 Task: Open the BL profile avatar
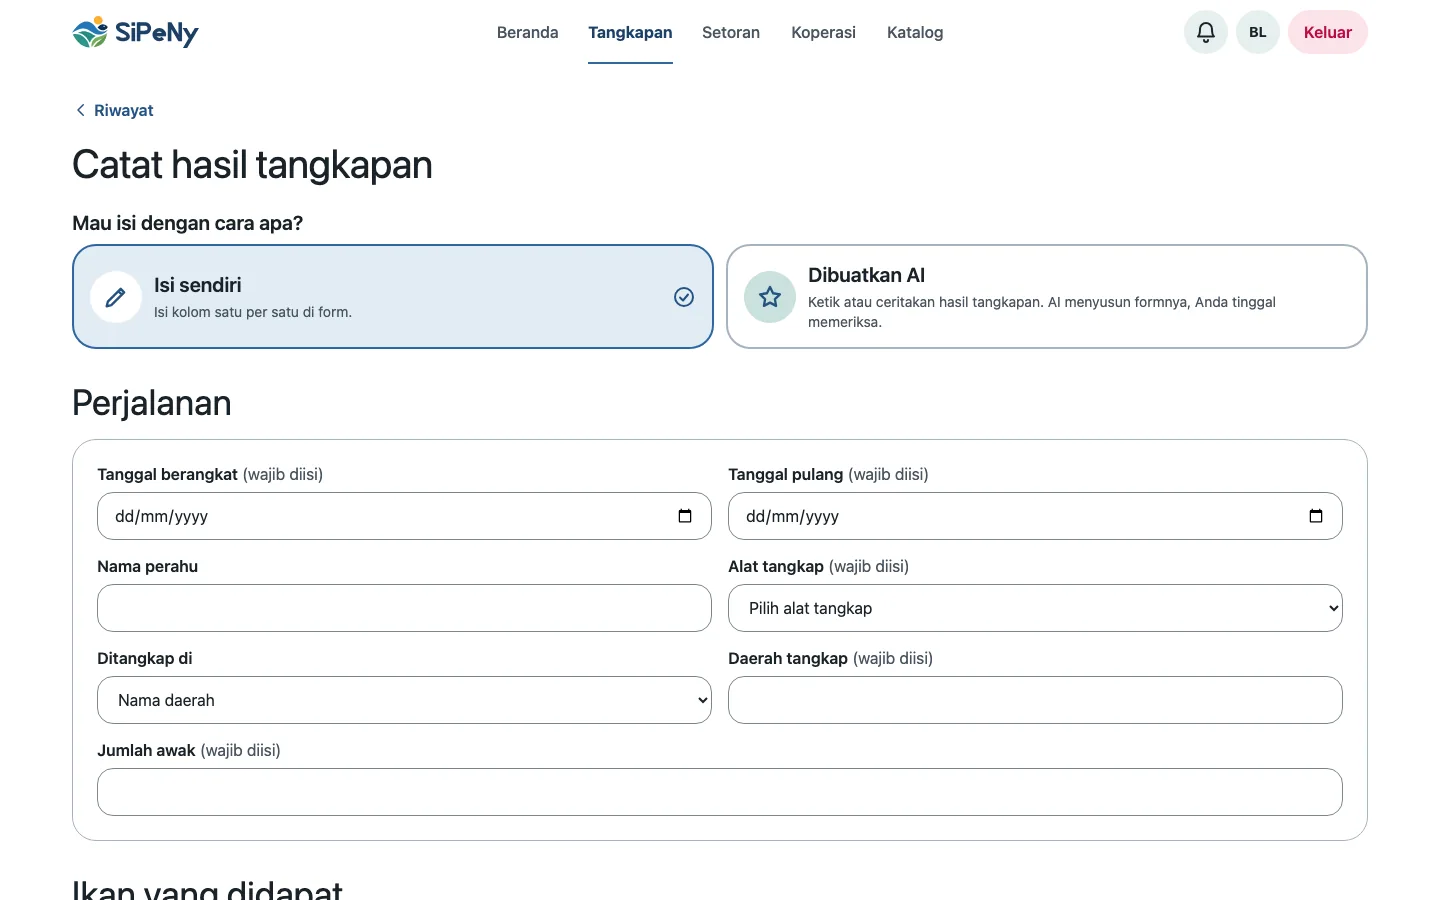1258,32
